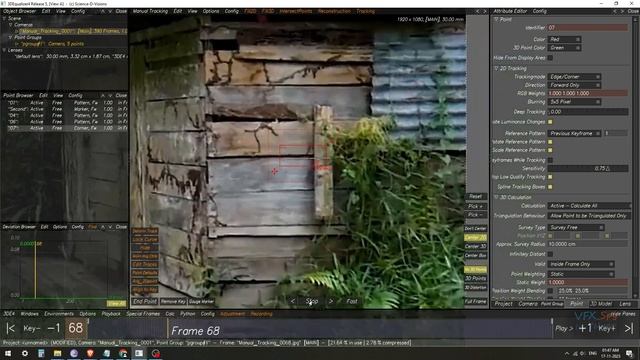640x360 pixels.
Task: Click the tracking reticle cross in the viewport
Action: click(x=275, y=171)
